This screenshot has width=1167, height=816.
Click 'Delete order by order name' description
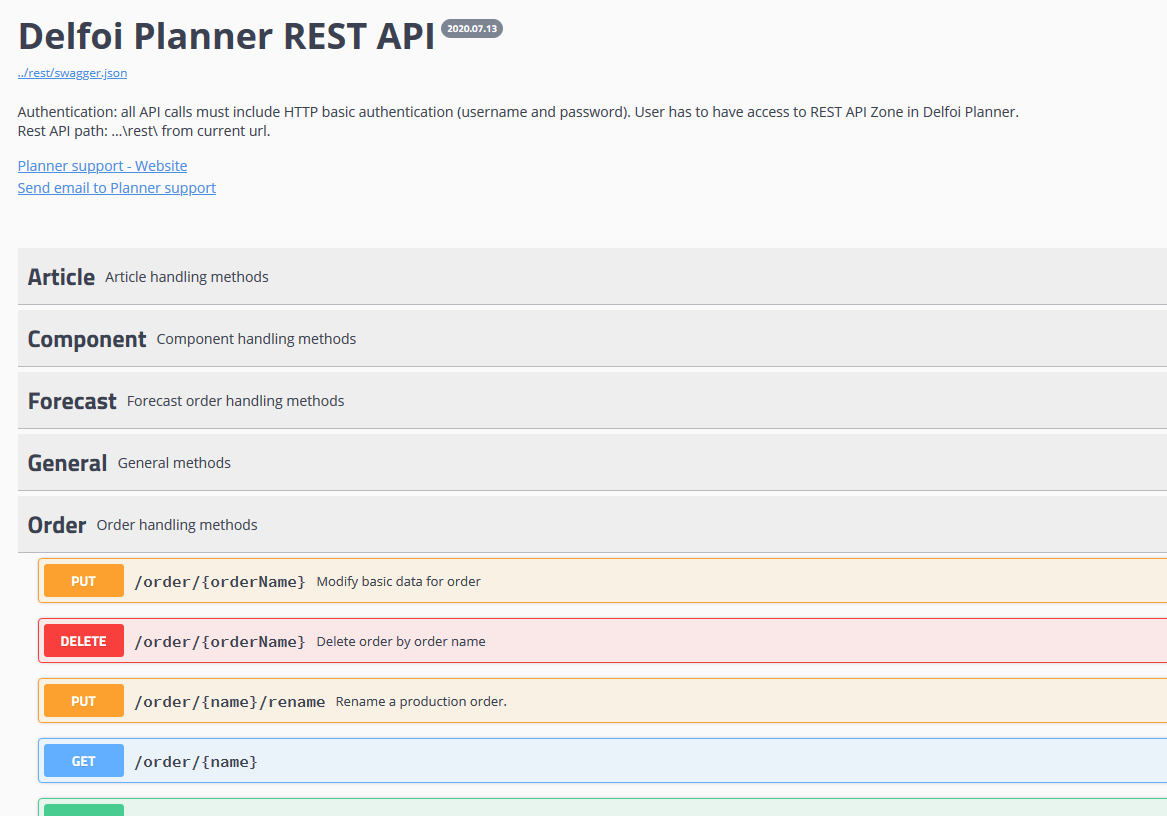(401, 641)
